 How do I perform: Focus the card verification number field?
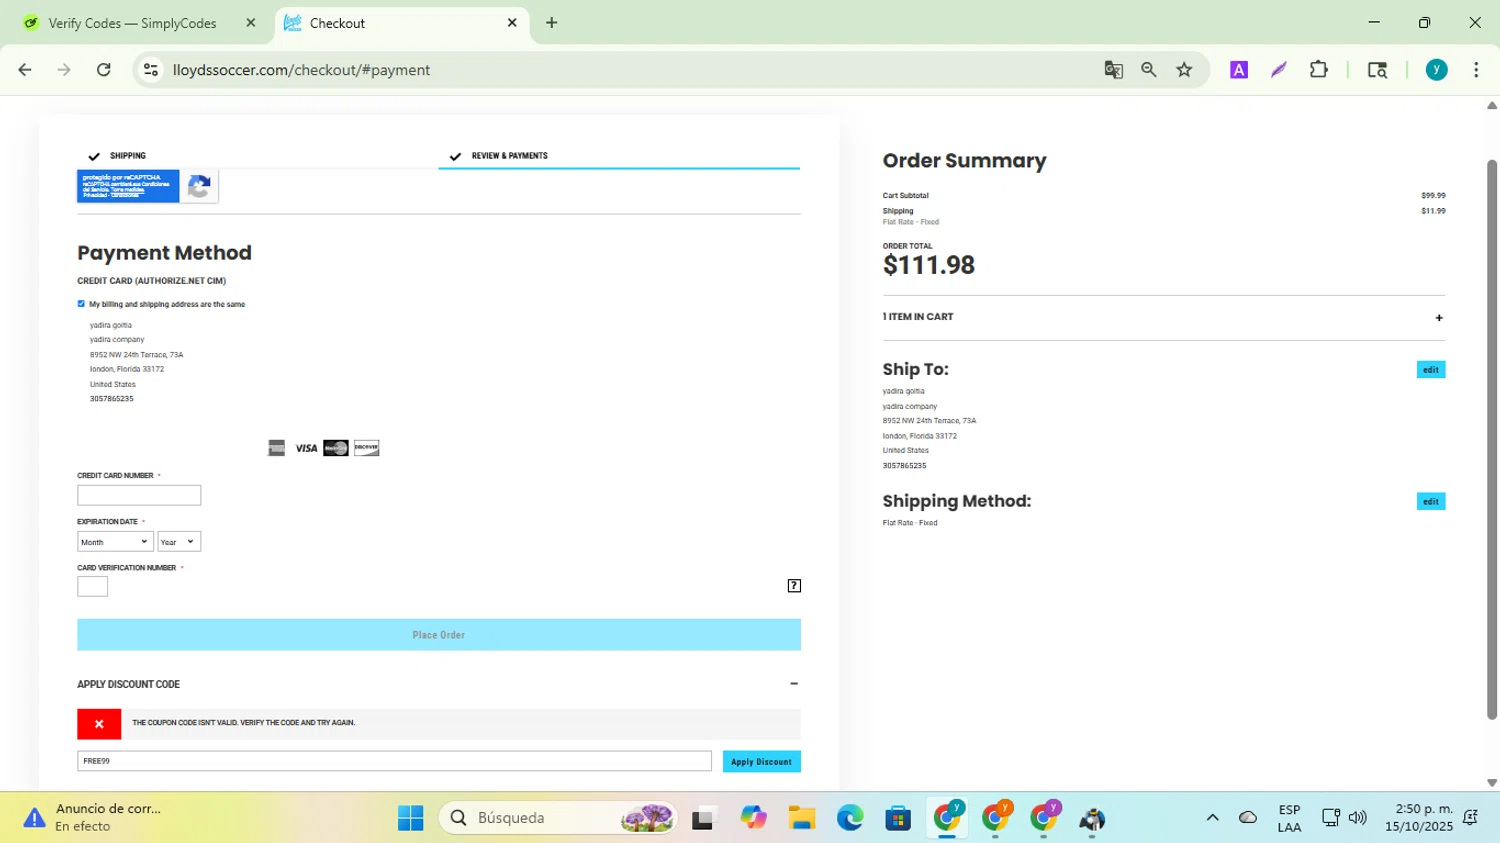click(92, 587)
